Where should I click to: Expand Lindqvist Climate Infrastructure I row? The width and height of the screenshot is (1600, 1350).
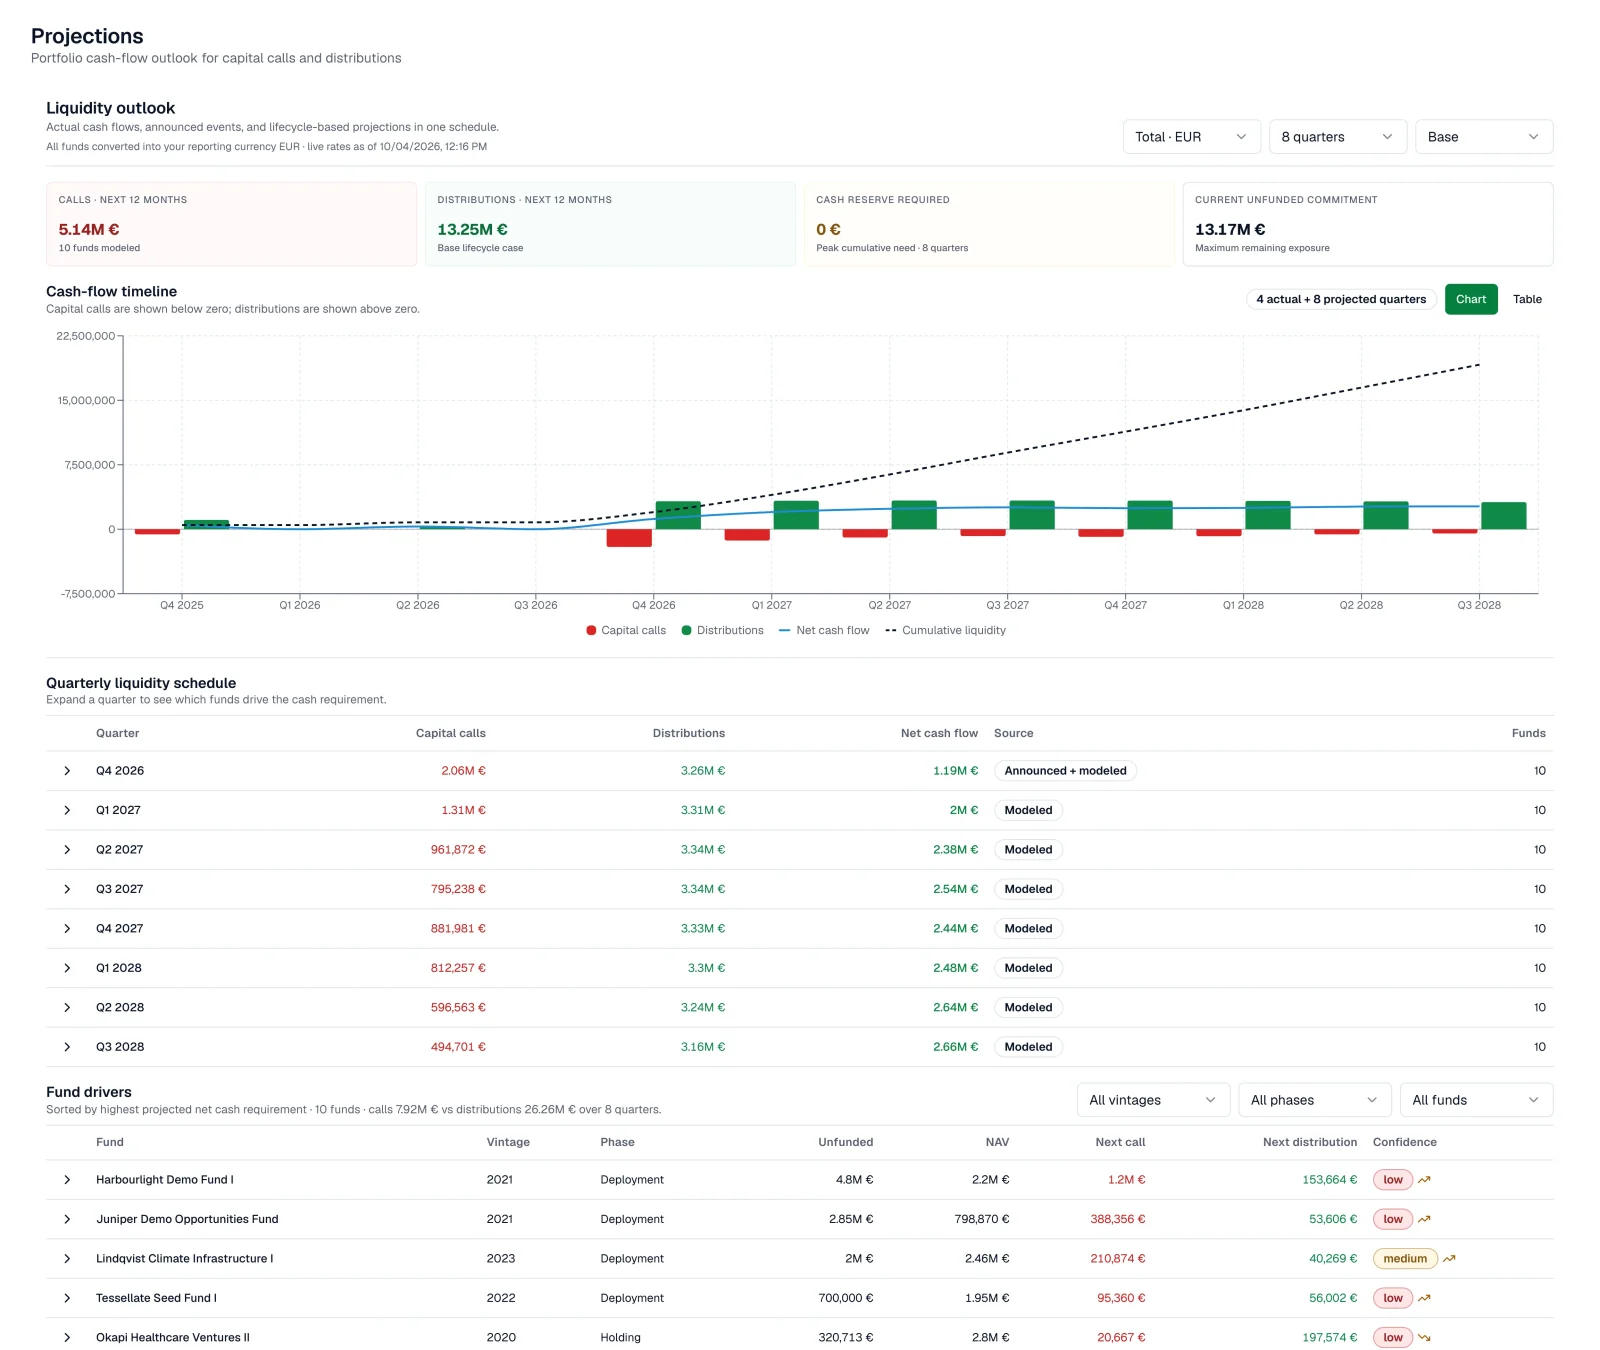pos(67,1259)
